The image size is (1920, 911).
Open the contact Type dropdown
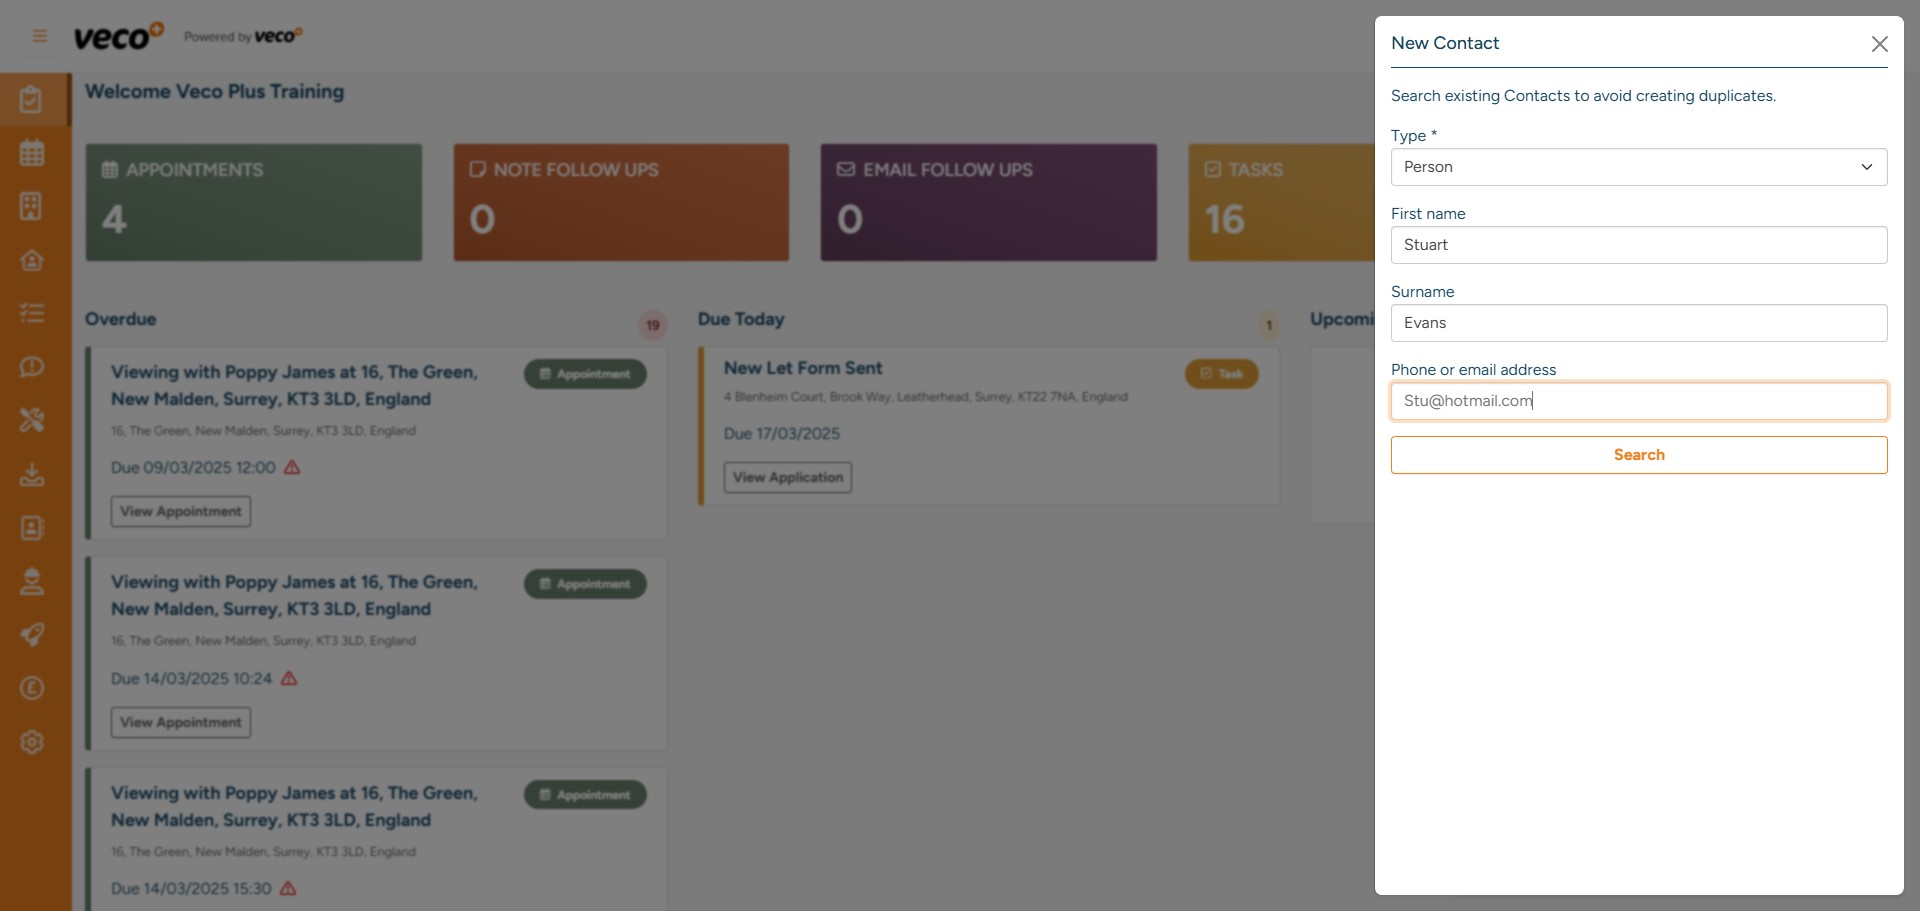[x=1638, y=167]
